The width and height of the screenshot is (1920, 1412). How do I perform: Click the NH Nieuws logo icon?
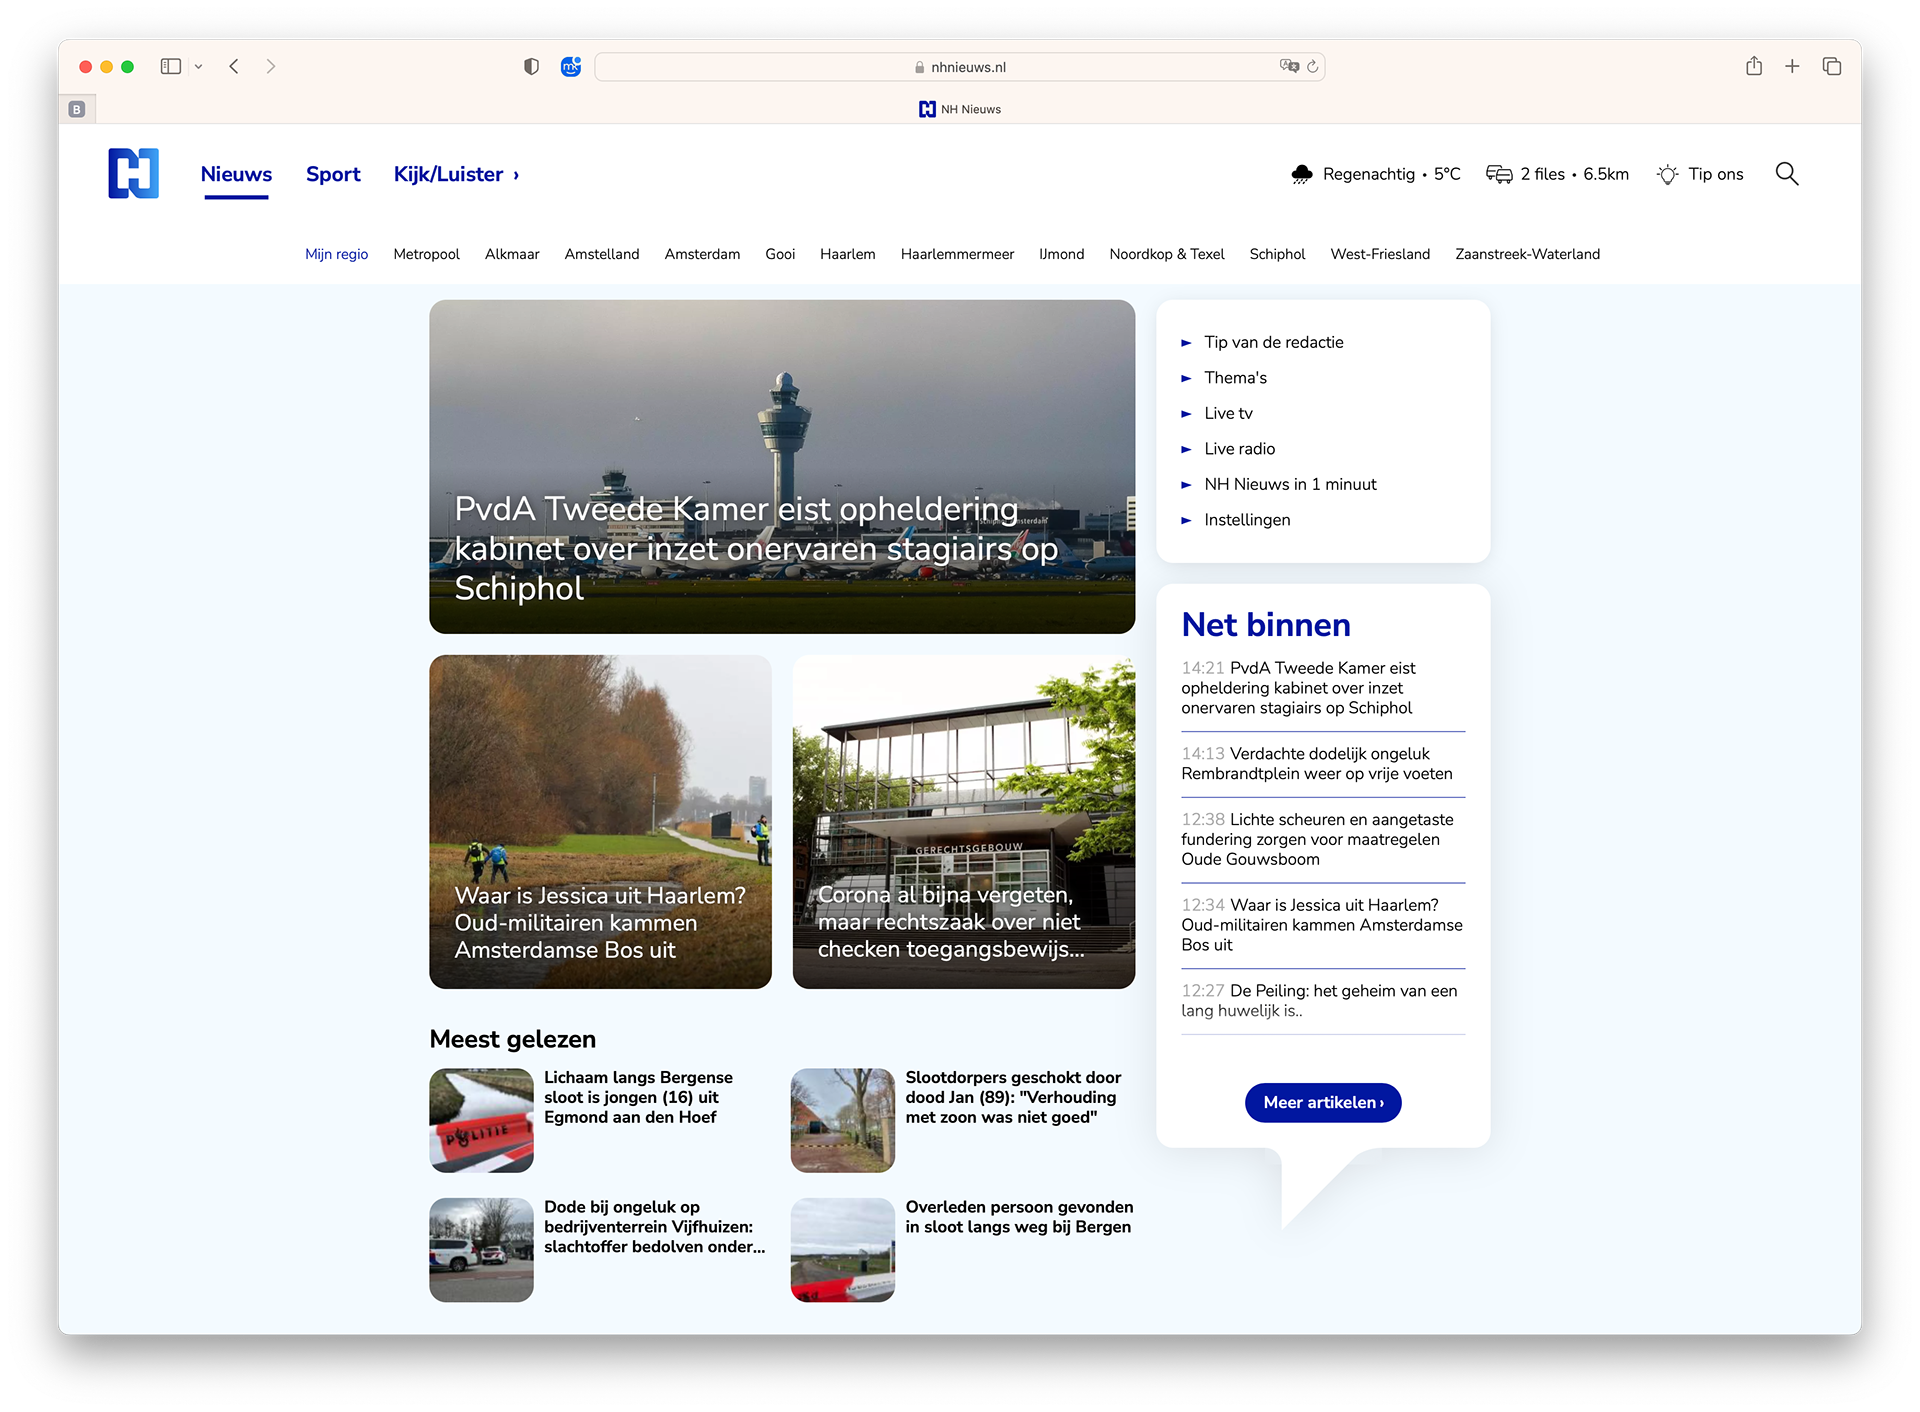(x=133, y=173)
